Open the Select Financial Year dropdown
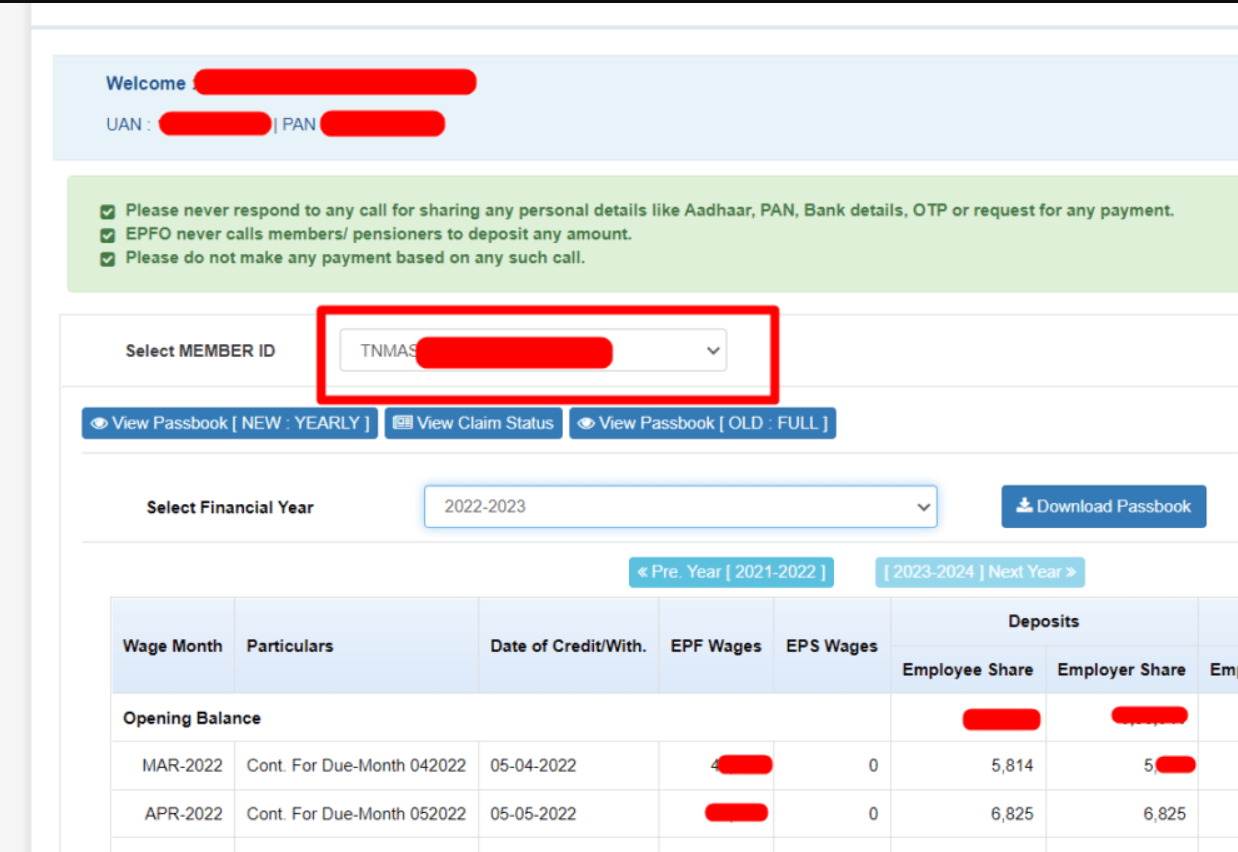Viewport: 1238px width, 852px height. (x=680, y=507)
